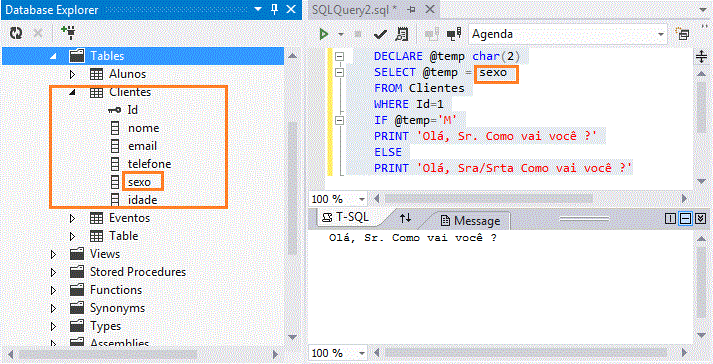Select the swap arrows icon in results tabs
713x364 pixels.
[x=405, y=218]
